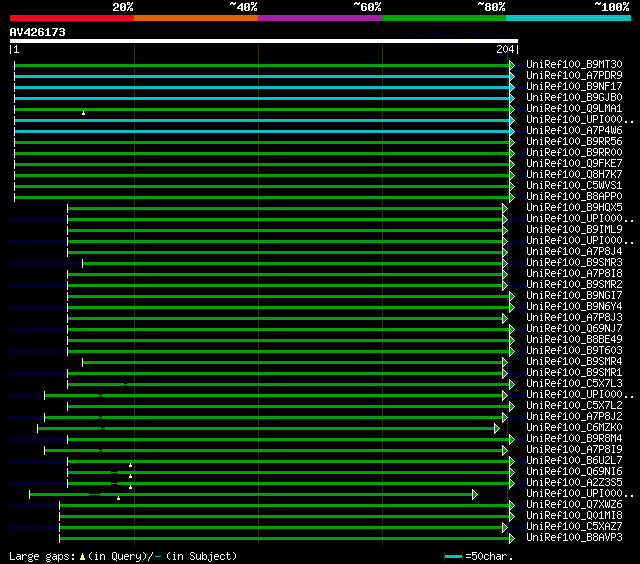The image size is (640, 564).
Task: Select the UniRef100_B9NF17 label
Action: (574, 87)
